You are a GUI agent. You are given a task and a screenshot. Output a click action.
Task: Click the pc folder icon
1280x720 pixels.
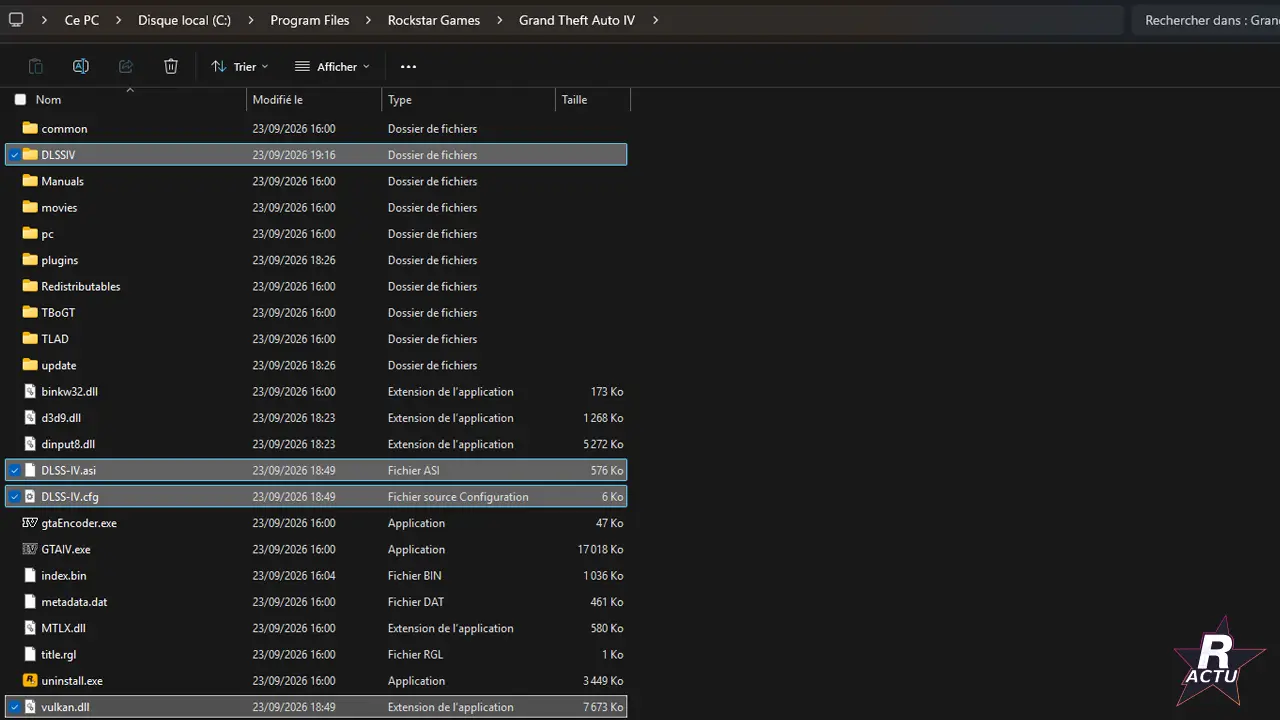pos(30,233)
